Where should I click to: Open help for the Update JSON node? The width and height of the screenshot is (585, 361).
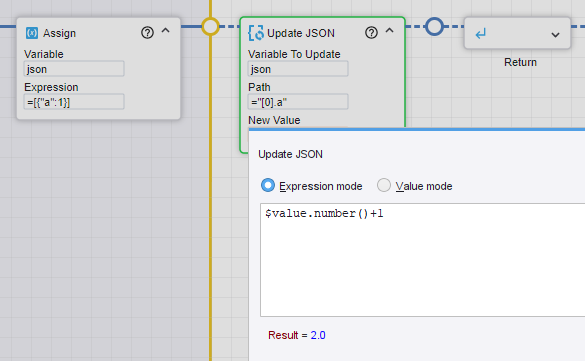pos(371,33)
